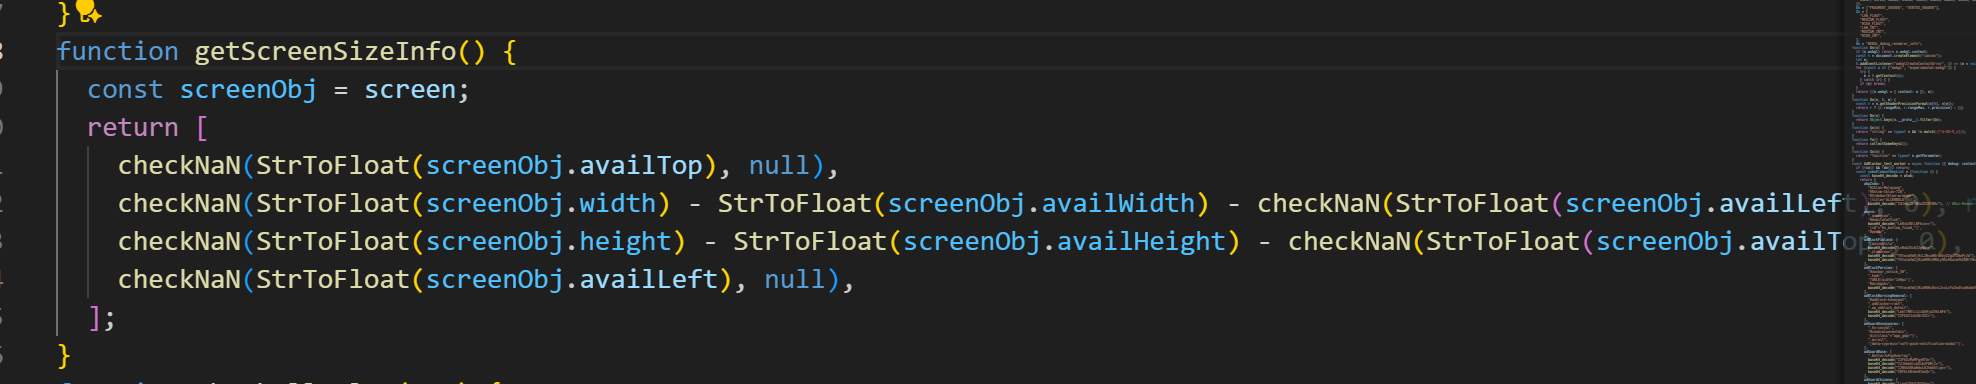The image size is (1976, 384).
Task: Place cursor on getScreenSizeInfo function name
Action: pyautogui.click(x=325, y=51)
